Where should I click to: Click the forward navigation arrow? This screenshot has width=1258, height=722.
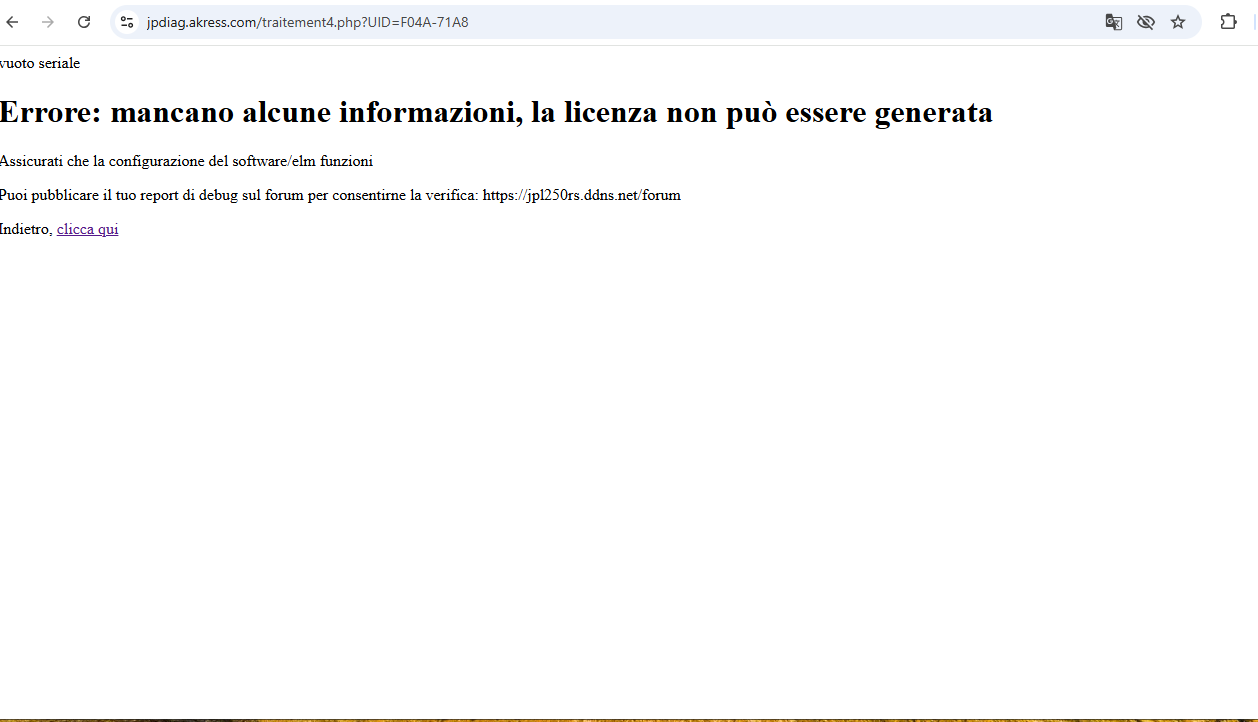(x=47, y=21)
